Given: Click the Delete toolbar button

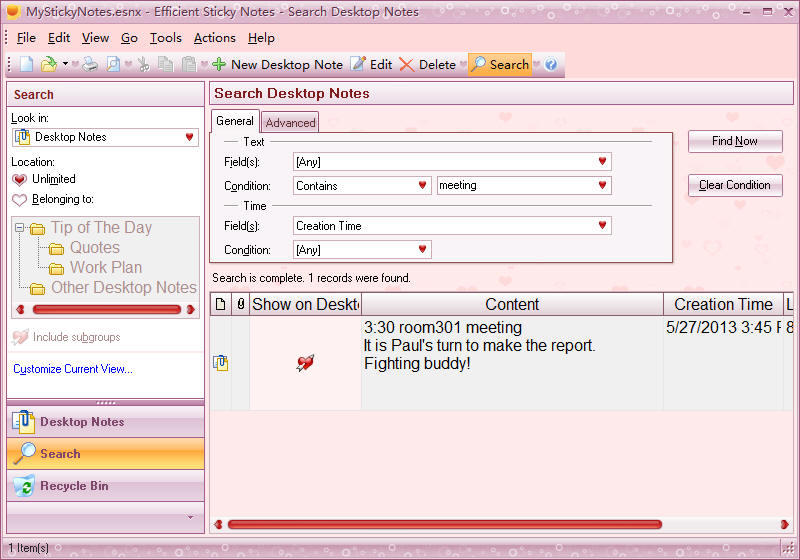Looking at the screenshot, I should (x=428, y=65).
